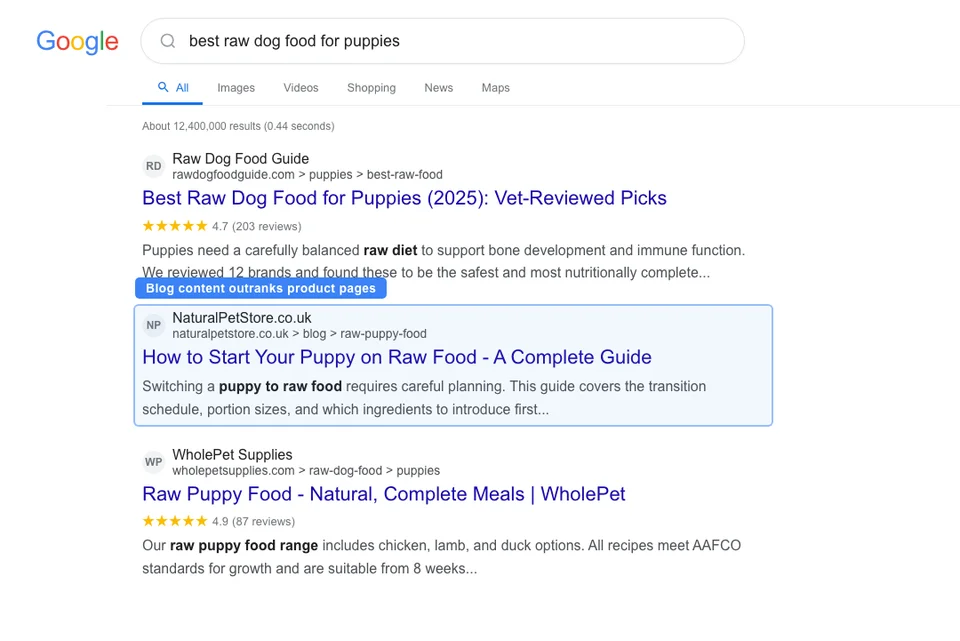
Task: Click the blue search icon beside All tab
Action: [161, 87]
